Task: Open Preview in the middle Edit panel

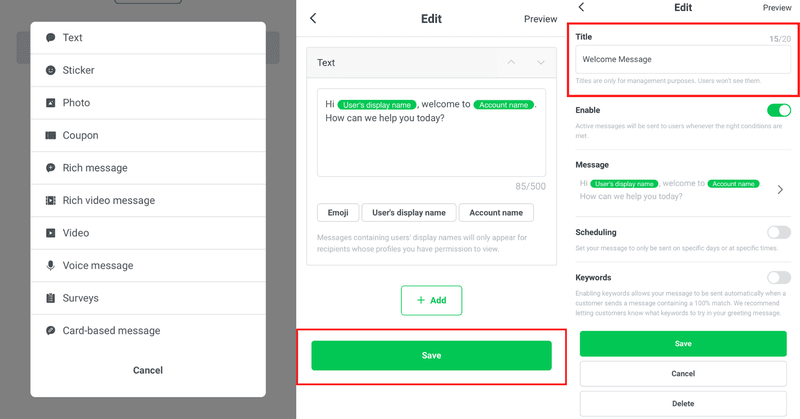Action: click(x=540, y=19)
